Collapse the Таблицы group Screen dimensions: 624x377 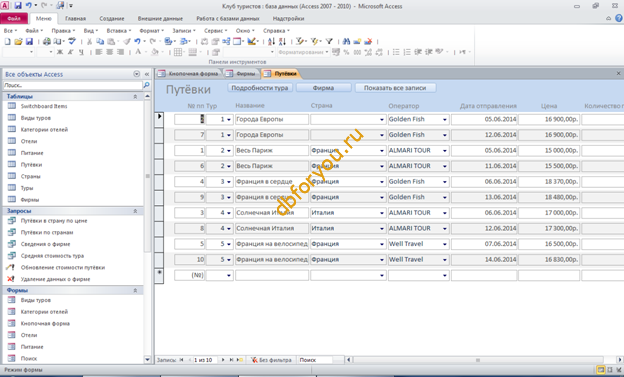tap(135, 96)
